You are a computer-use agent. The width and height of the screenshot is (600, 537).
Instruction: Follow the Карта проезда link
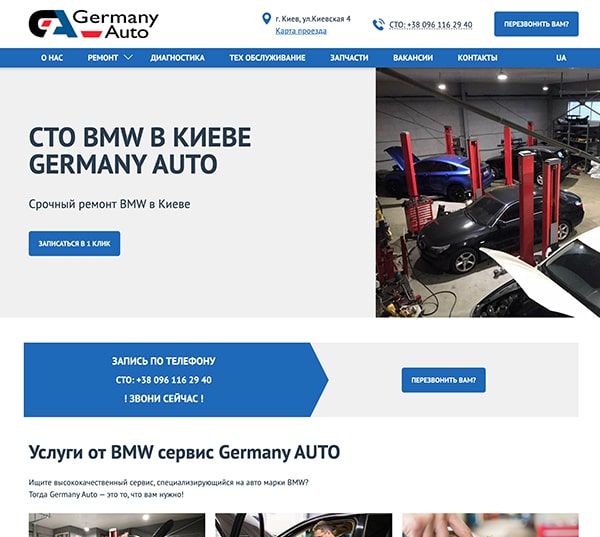coord(301,31)
